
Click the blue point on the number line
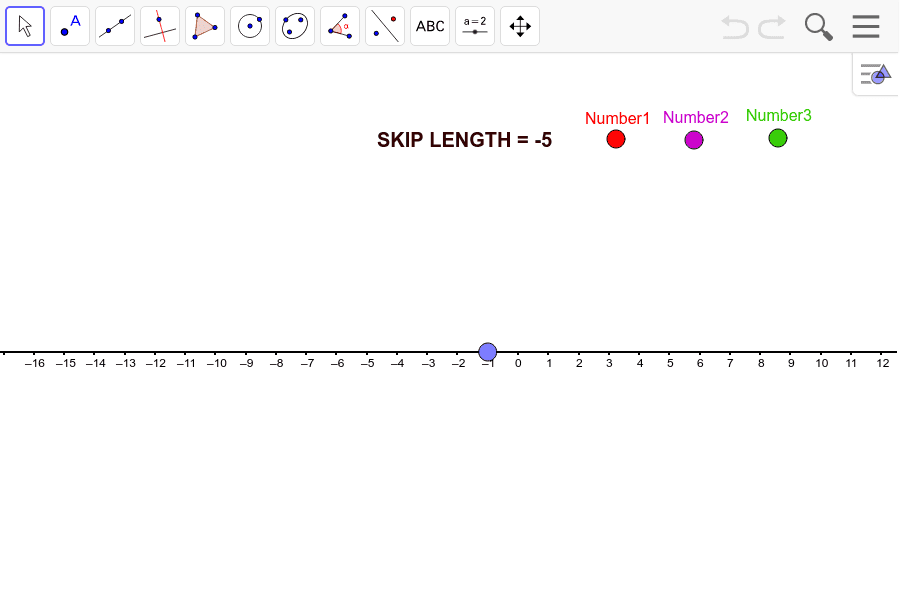click(x=487, y=352)
